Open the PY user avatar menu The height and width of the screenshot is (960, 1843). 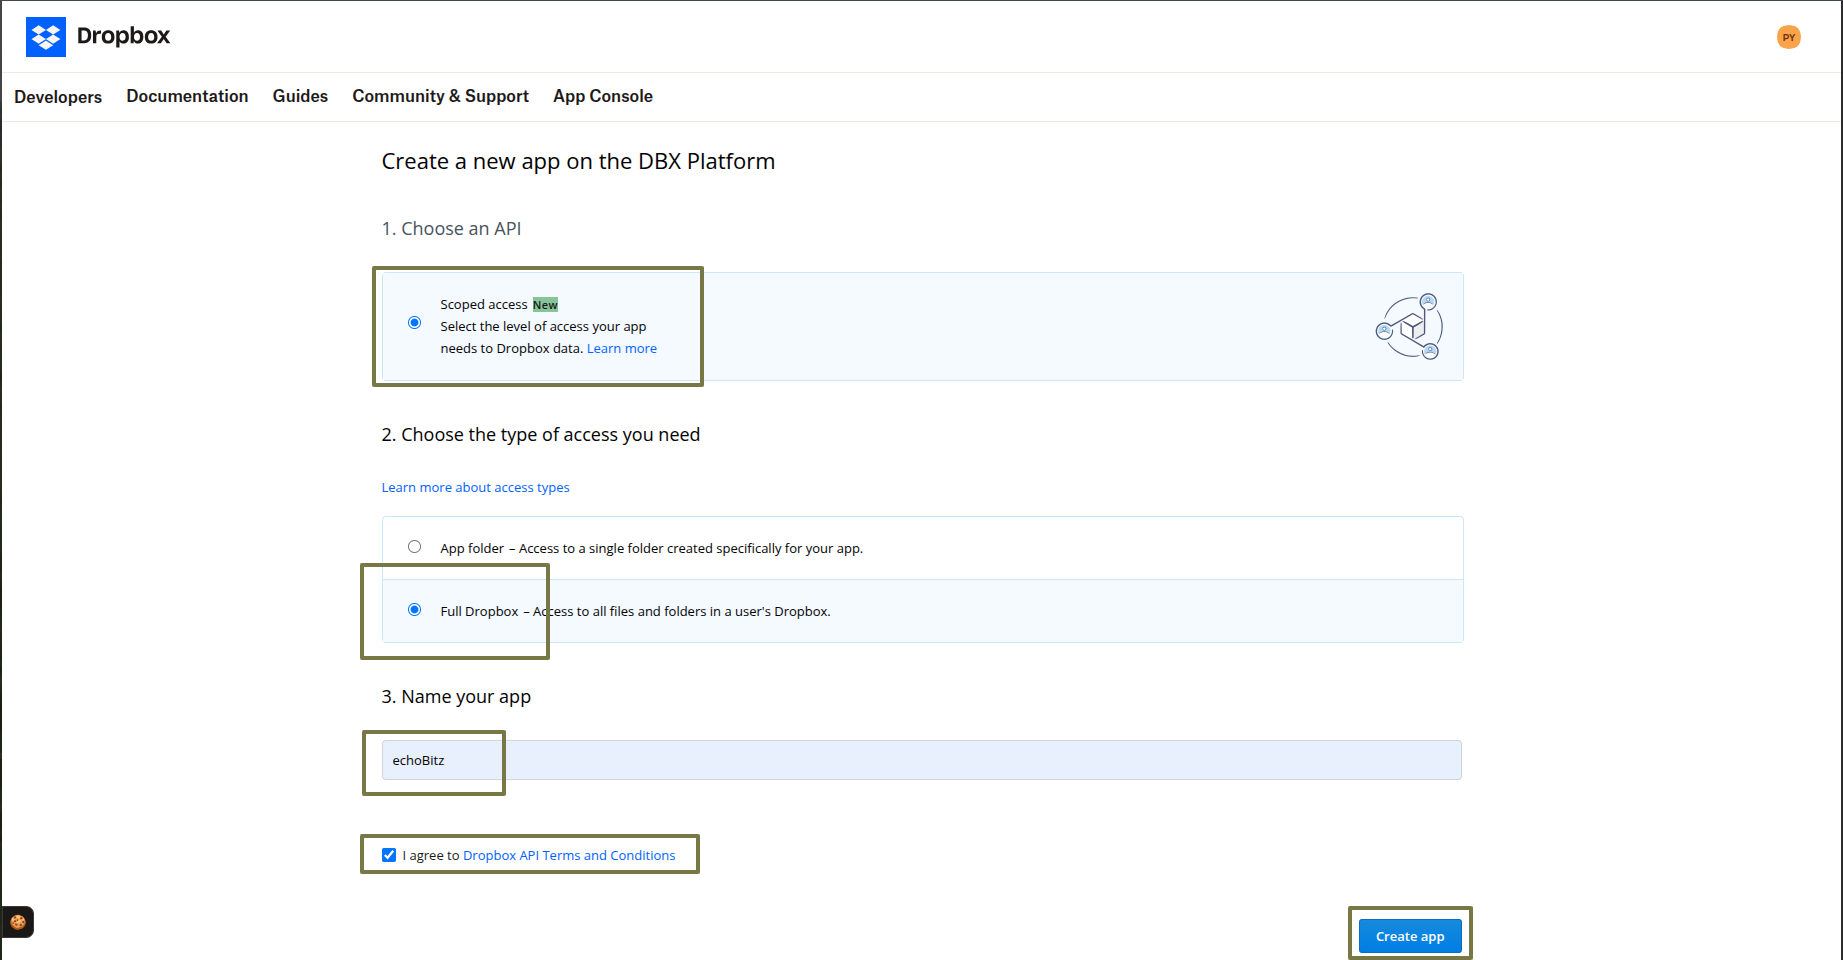click(x=1789, y=37)
